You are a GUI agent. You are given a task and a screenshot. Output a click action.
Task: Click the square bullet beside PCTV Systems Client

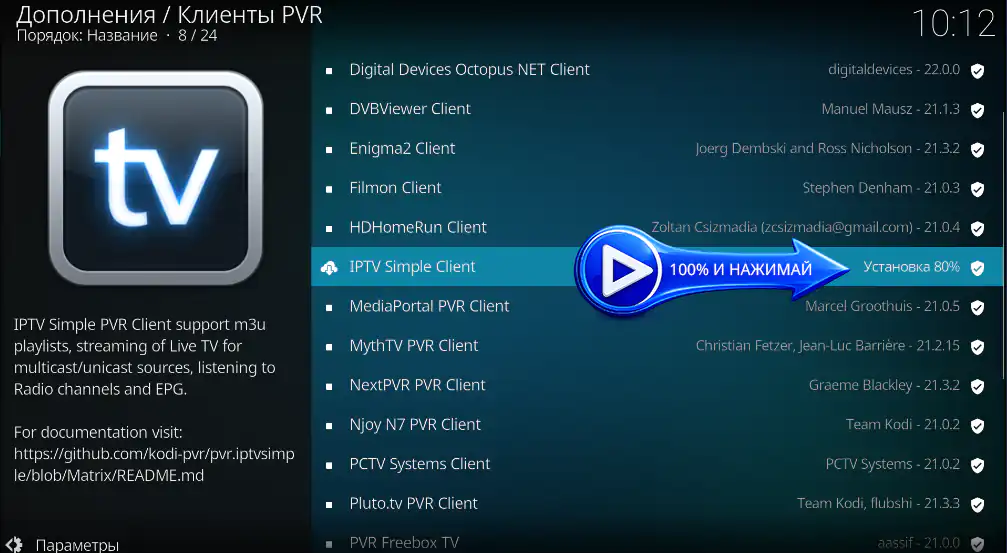coord(329,466)
